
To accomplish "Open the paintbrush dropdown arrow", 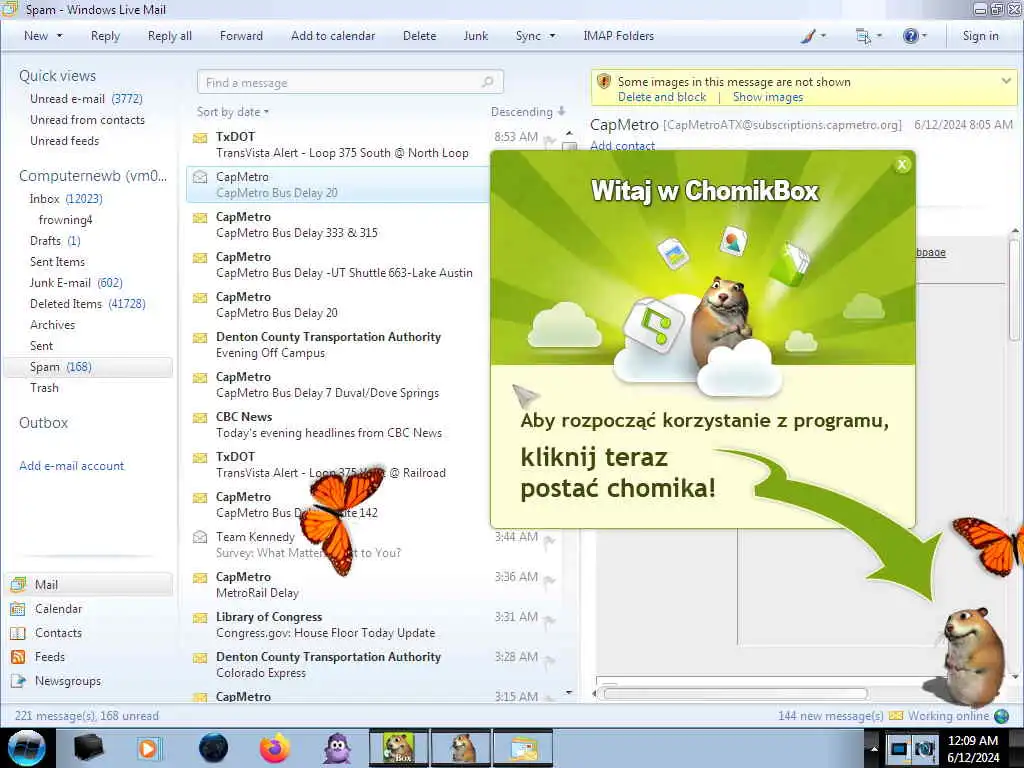I will (822, 36).
